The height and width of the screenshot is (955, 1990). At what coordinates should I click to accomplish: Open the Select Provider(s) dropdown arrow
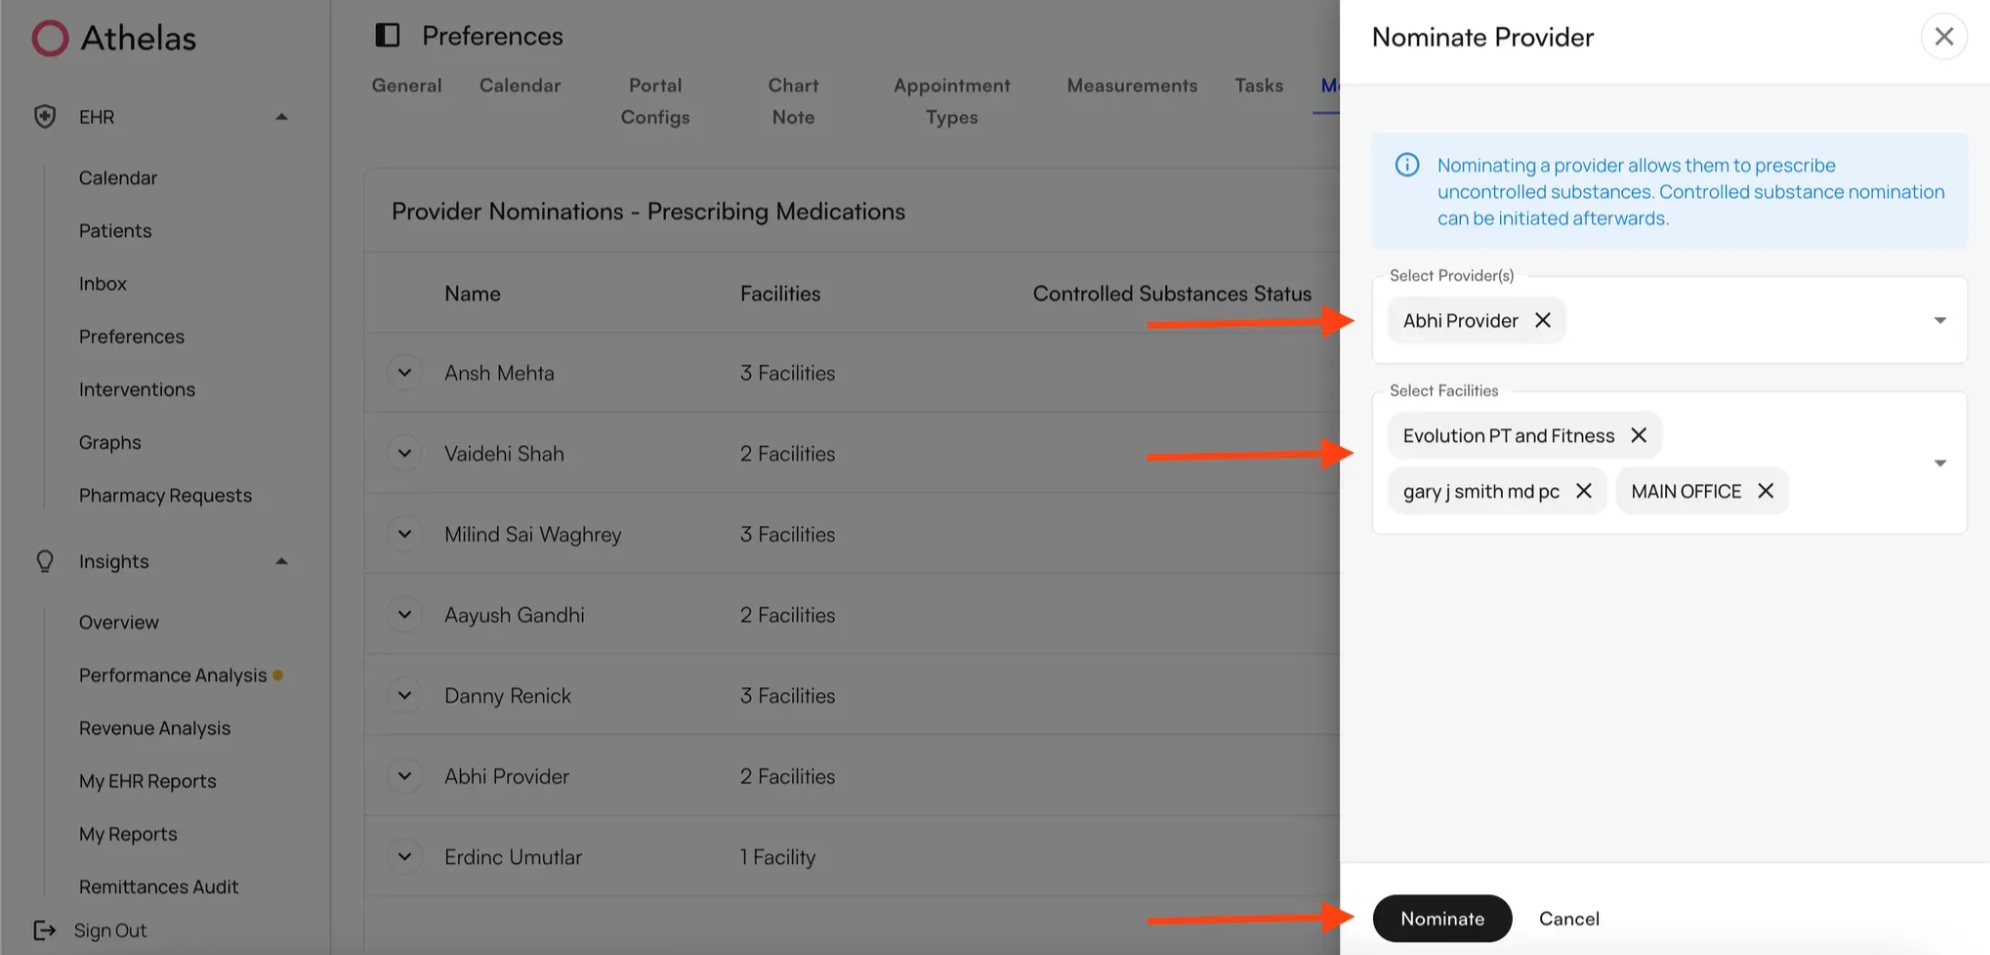pyautogui.click(x=1939, y=321)
